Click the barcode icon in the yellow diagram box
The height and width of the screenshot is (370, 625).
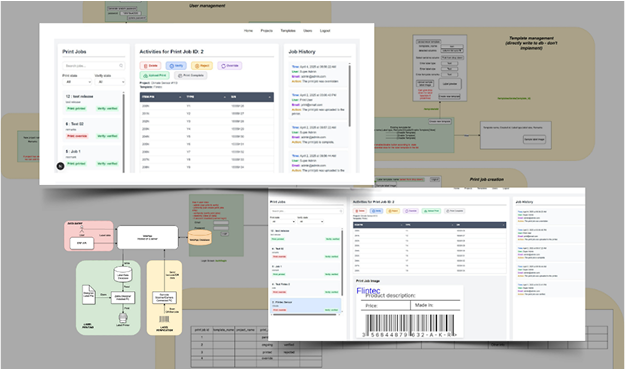coord(164,319)
